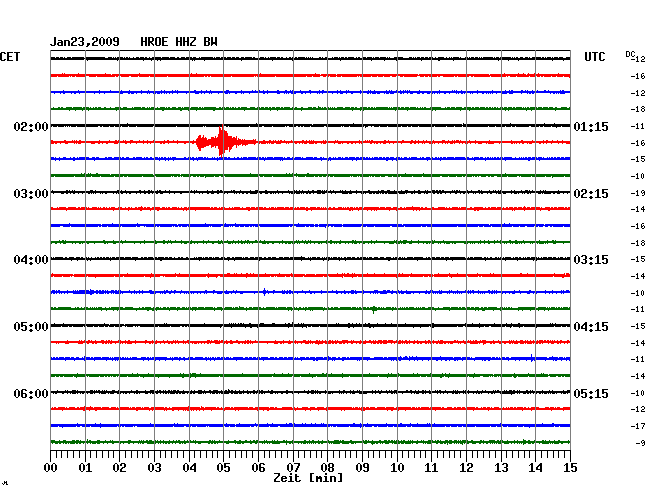
Task: Click the 04:15 UTC time label
Action: point(591,327)
